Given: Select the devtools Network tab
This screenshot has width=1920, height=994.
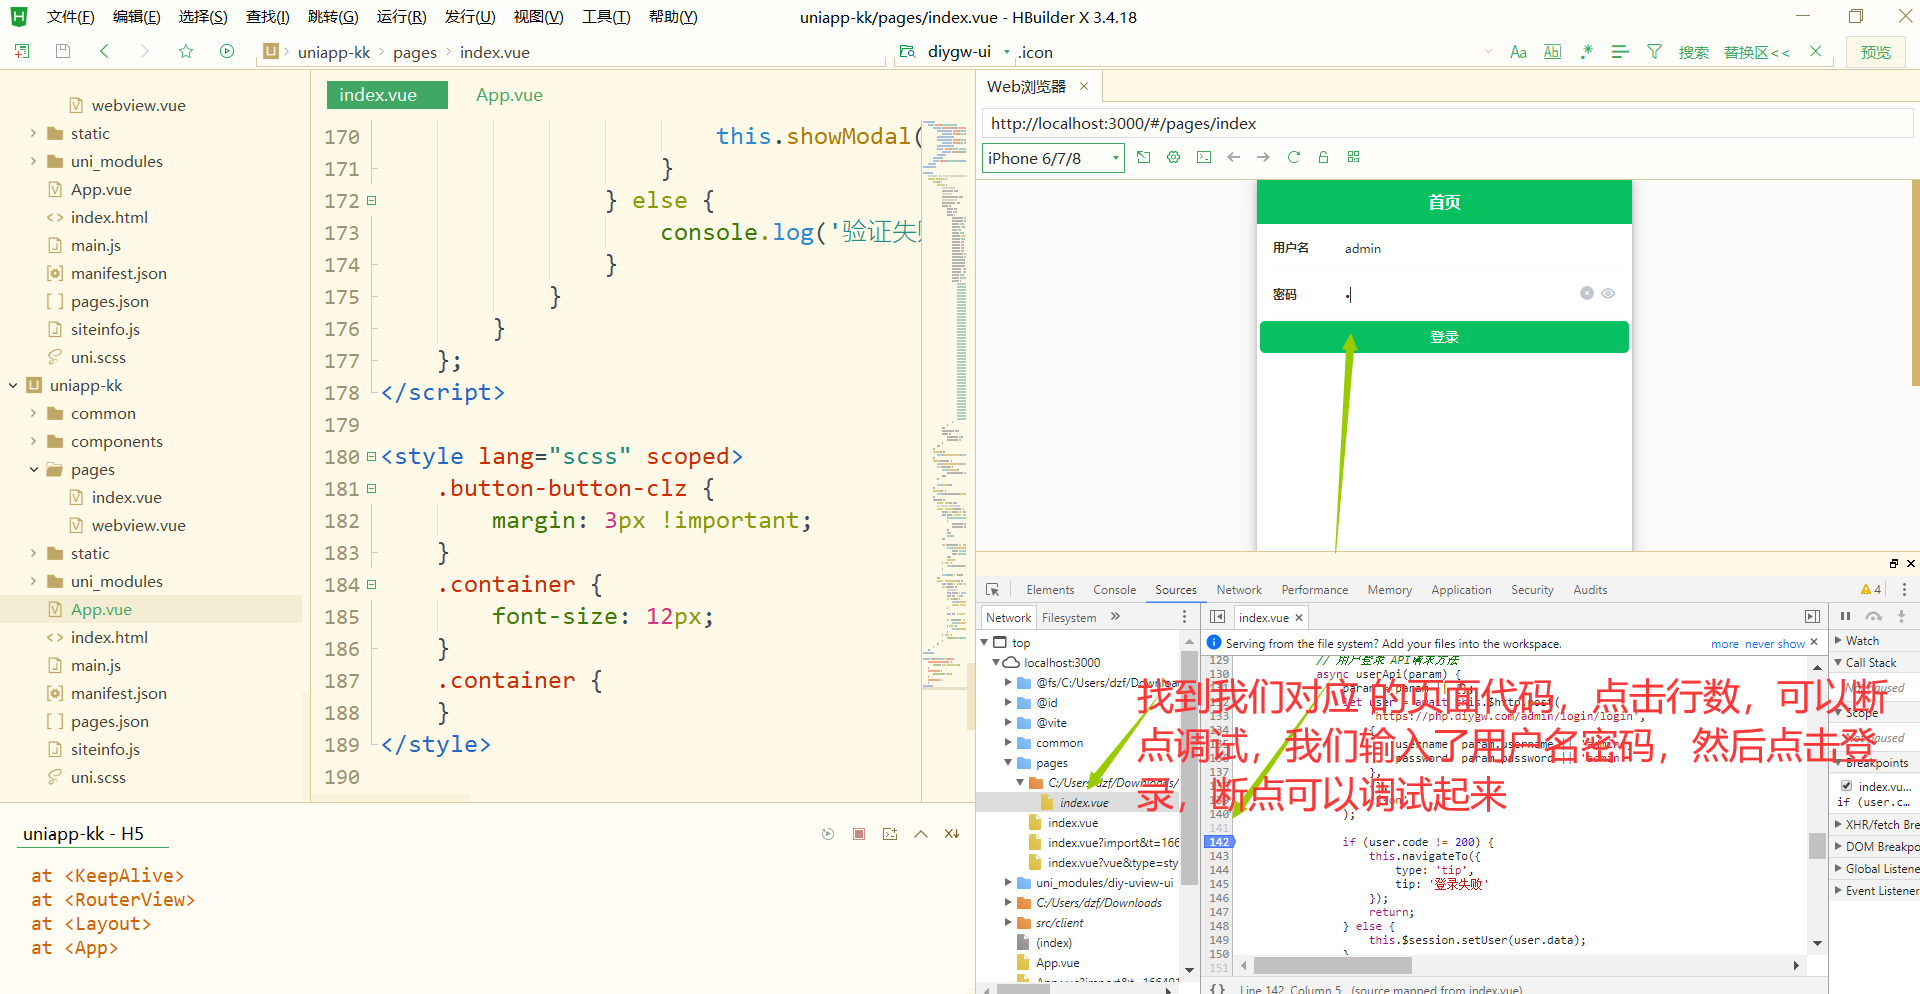Looking at the screenshot, I should click(1239, 590).
